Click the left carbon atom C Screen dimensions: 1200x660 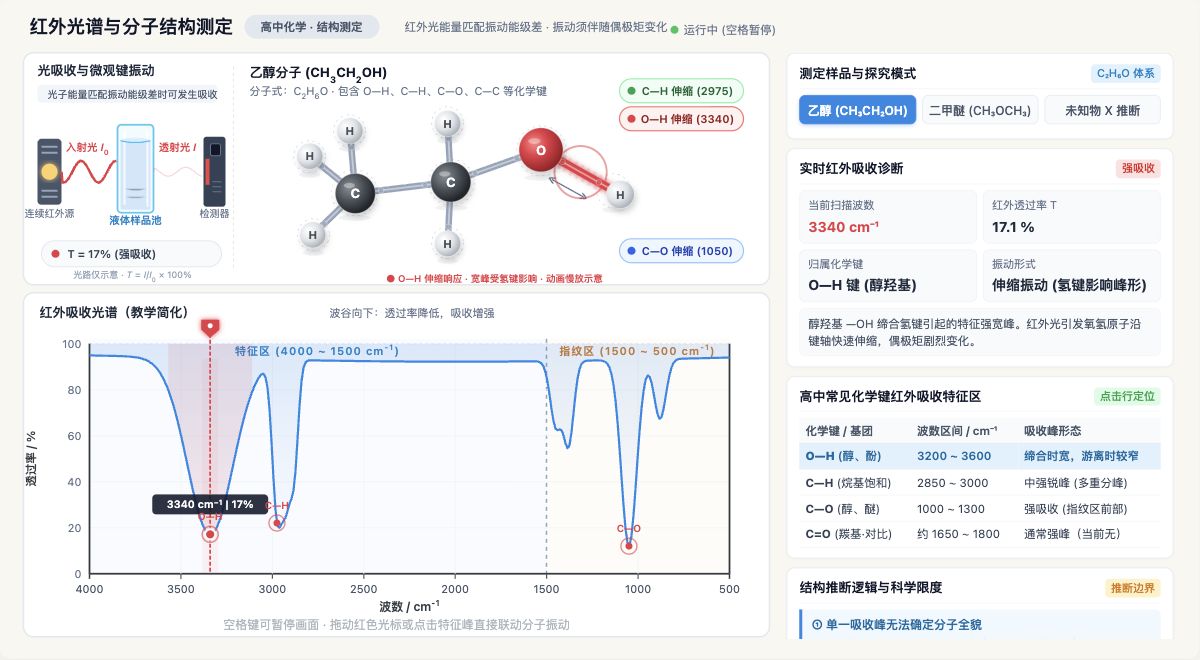point(356,192)
